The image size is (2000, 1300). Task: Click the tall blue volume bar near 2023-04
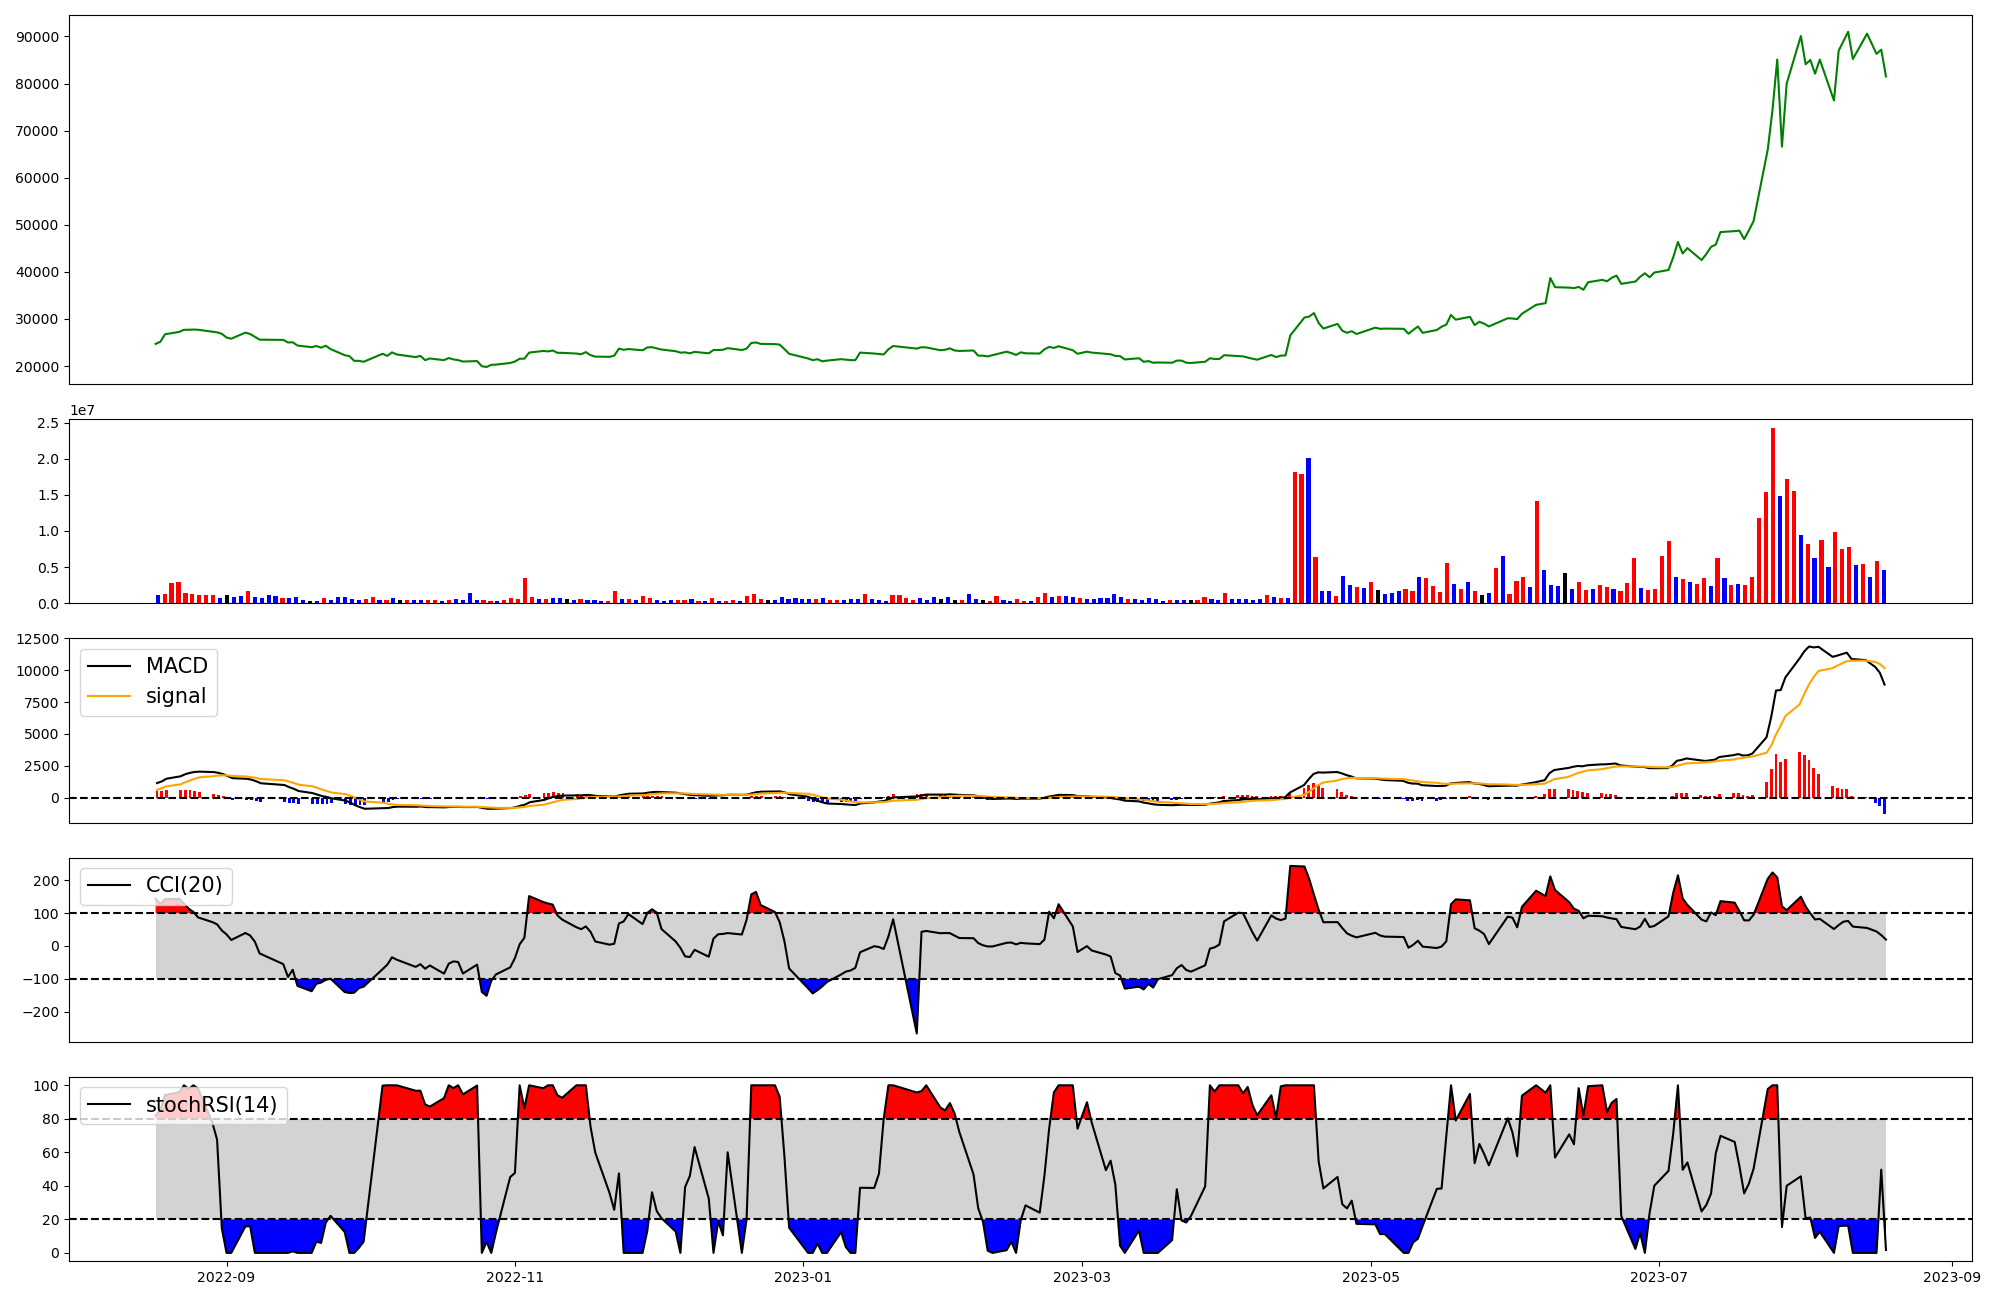tap(1308, 530)
